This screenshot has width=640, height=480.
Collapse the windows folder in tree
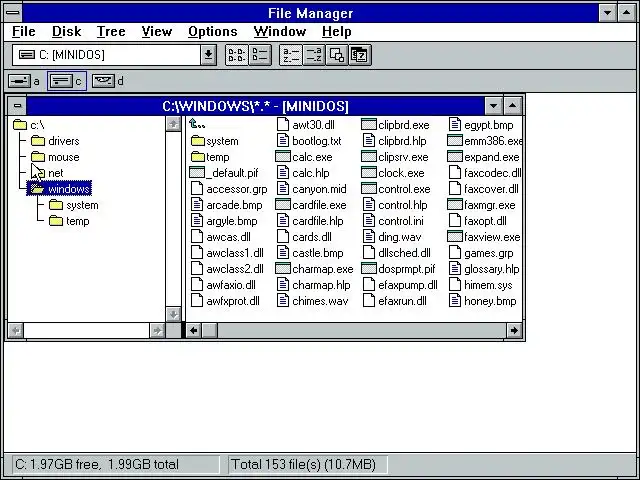pyautogui.click(x=60, y=189)
